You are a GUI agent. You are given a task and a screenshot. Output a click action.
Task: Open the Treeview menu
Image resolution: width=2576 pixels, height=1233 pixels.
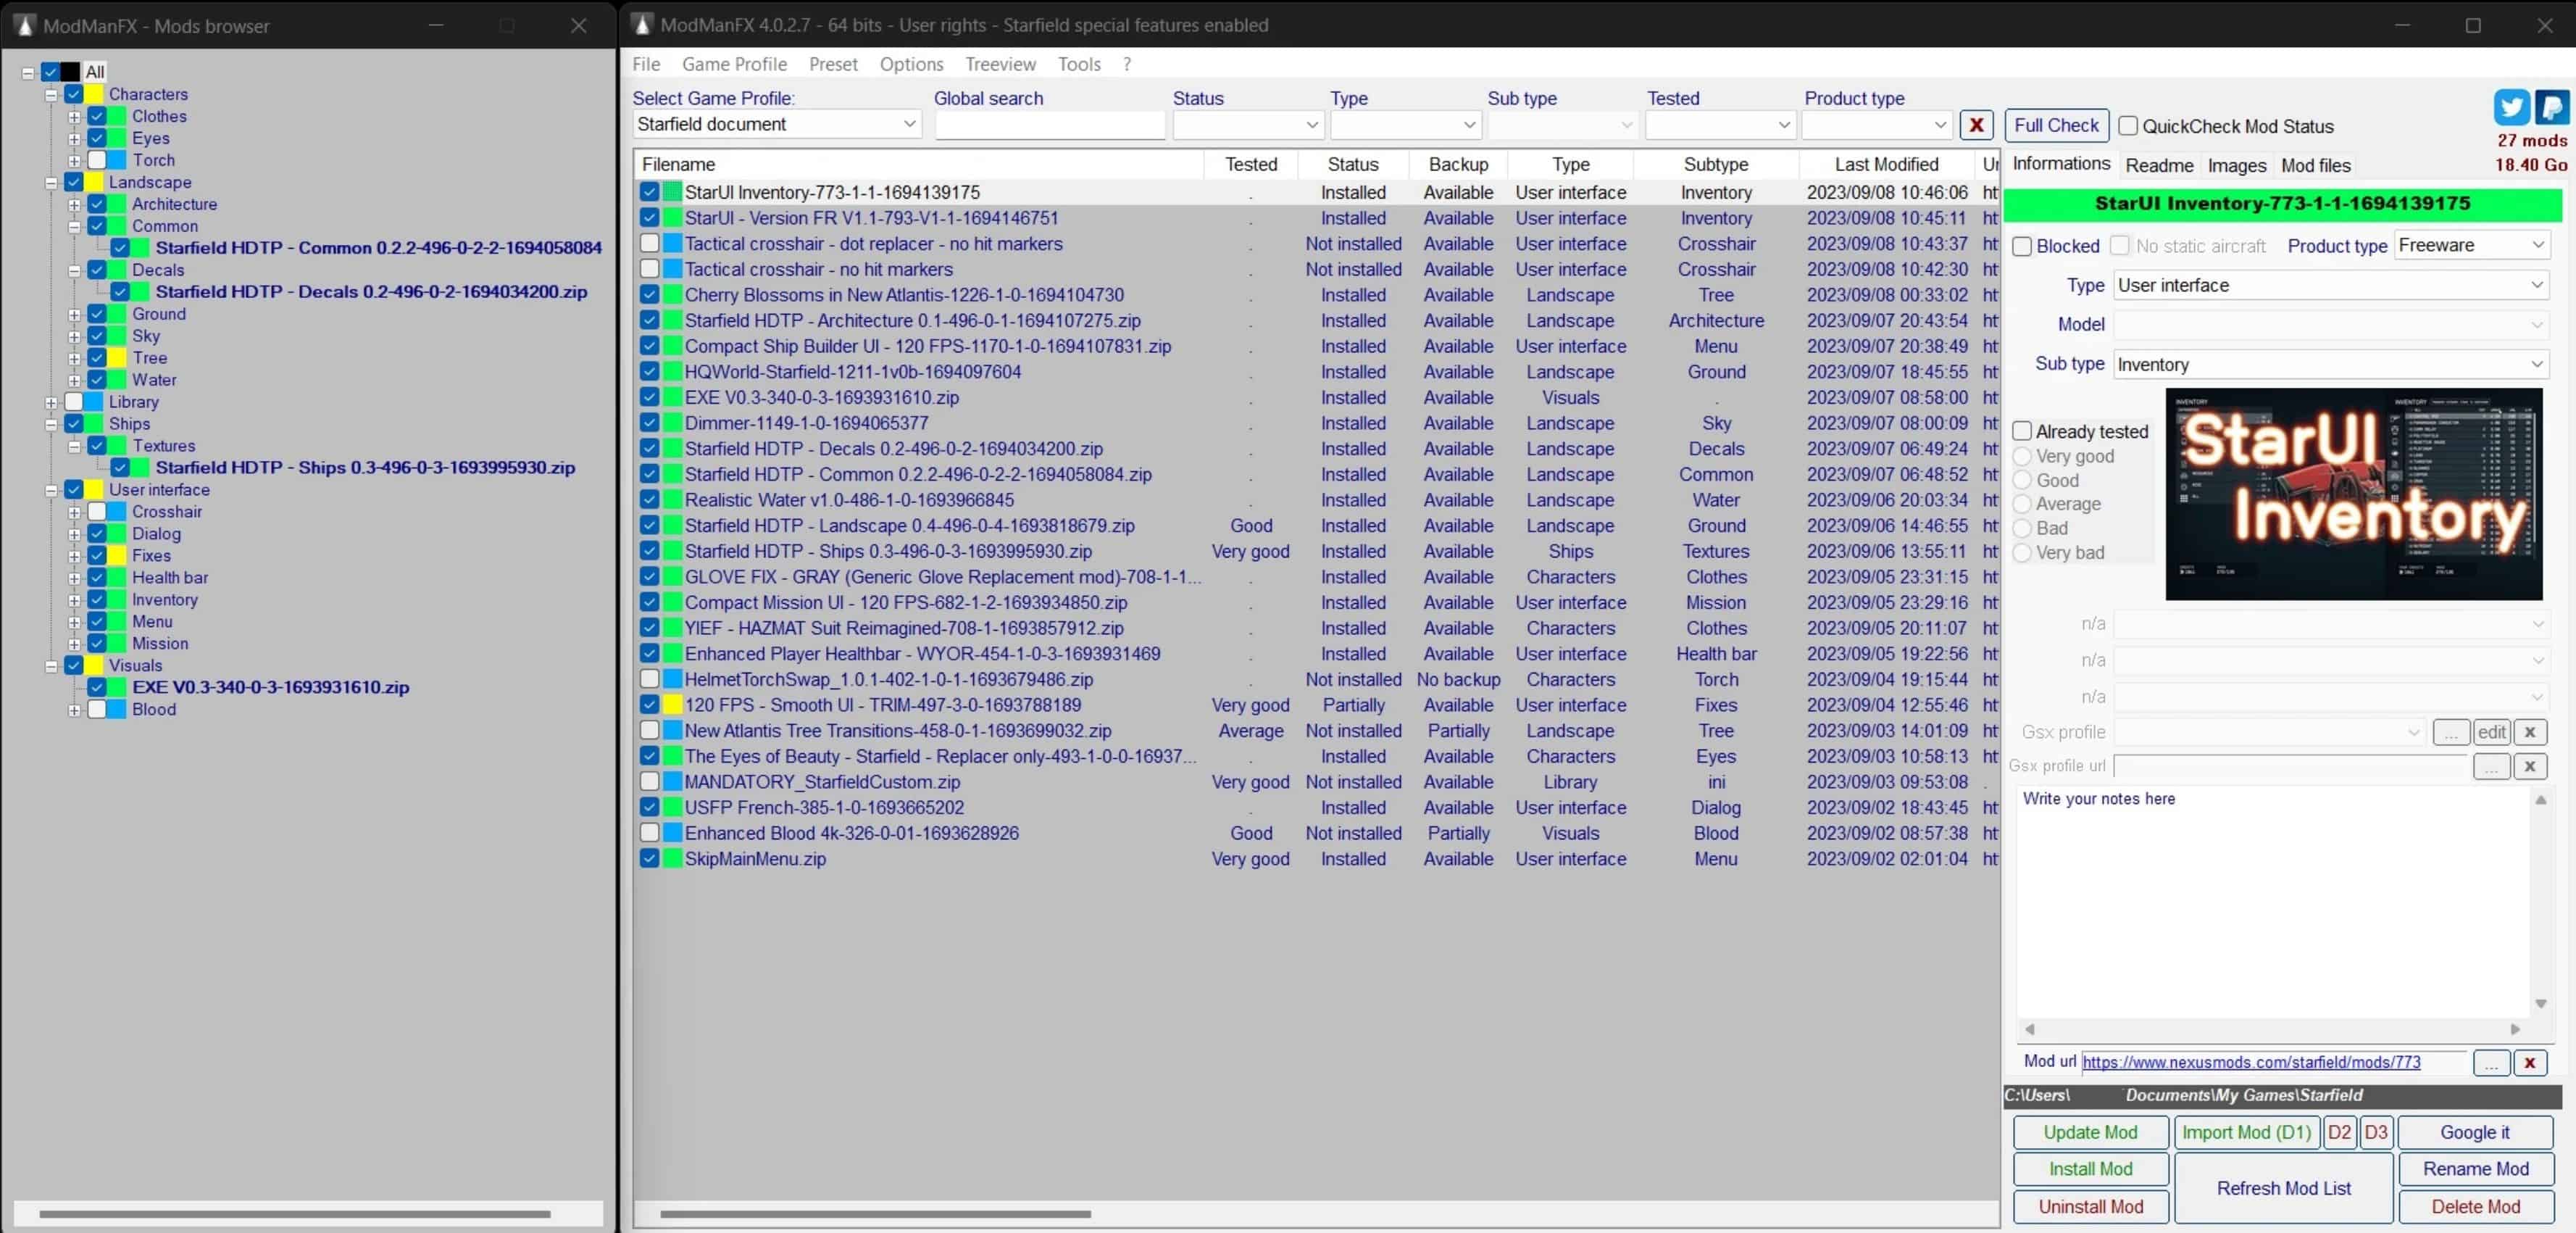click(x=999, y=64)
